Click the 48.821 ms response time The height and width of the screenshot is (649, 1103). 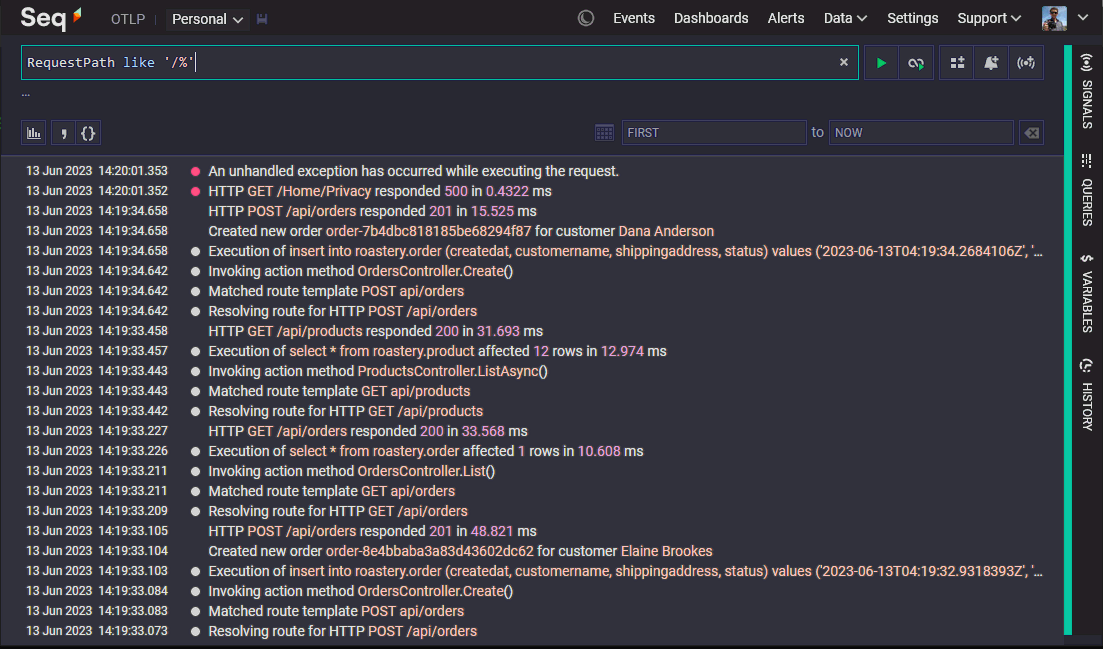492,531
